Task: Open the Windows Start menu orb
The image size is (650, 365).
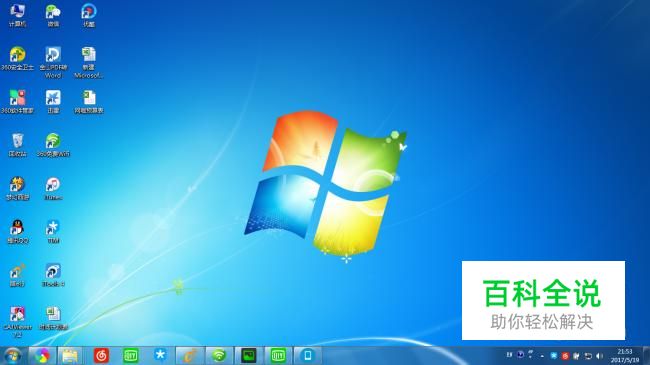Action: click(12, 356)
